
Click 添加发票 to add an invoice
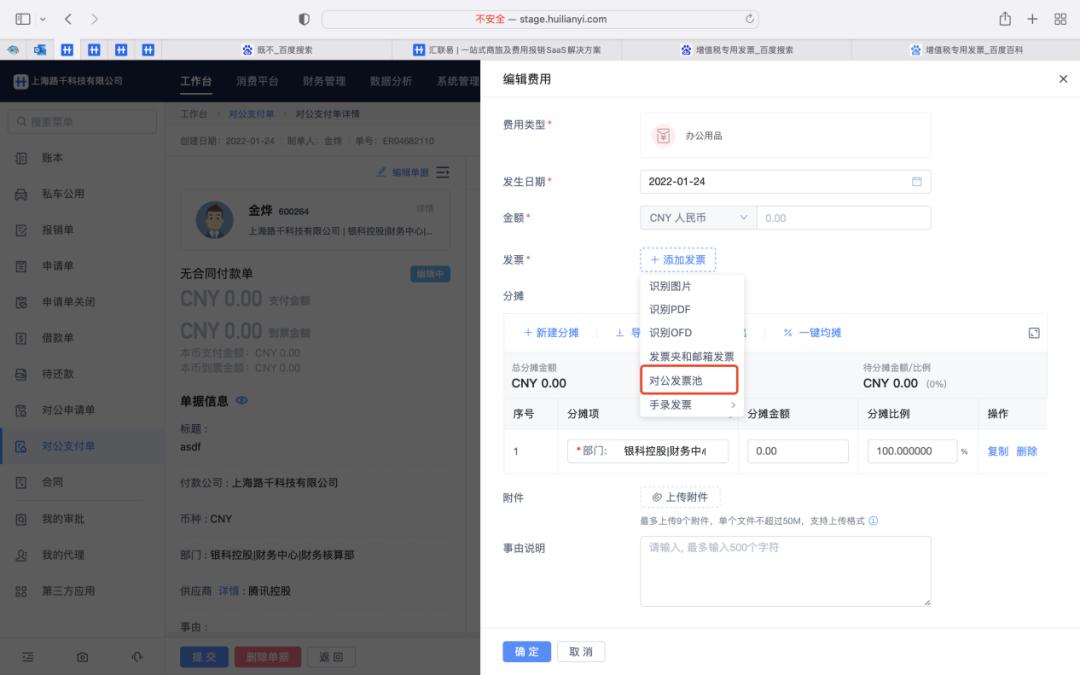coord(678,258)
